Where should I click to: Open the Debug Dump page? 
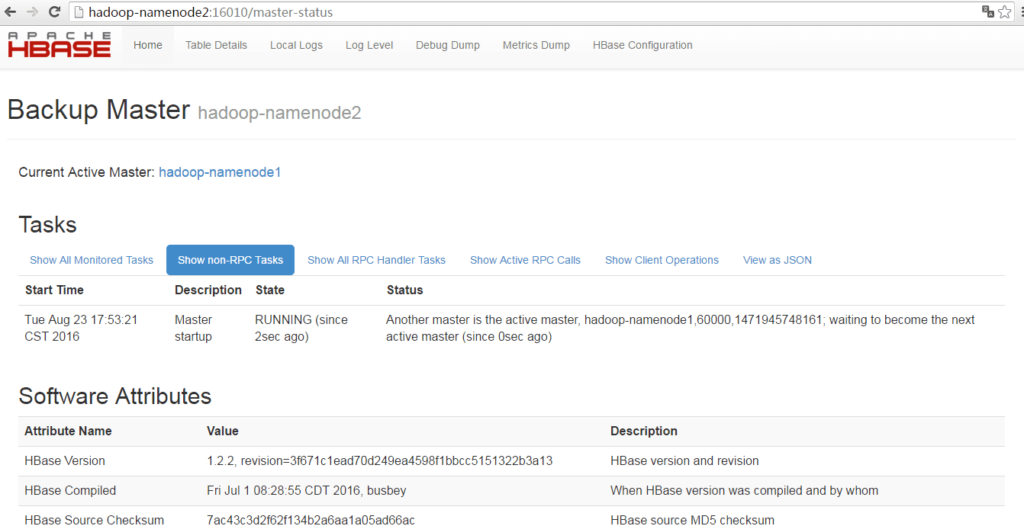point(447,45)
